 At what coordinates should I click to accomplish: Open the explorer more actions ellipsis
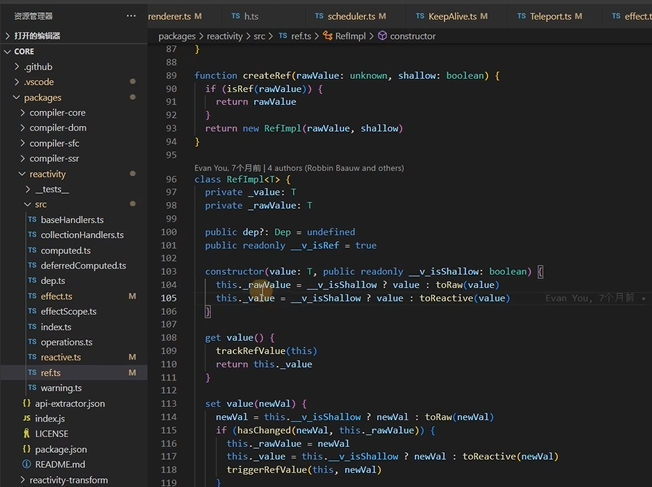(131, 16)
